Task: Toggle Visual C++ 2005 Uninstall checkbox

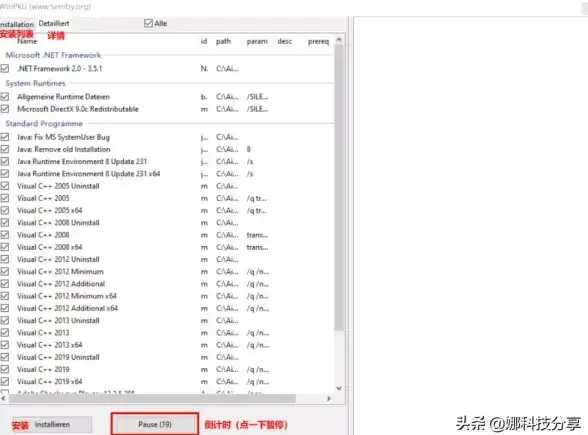Action: (x=5, y=186)
